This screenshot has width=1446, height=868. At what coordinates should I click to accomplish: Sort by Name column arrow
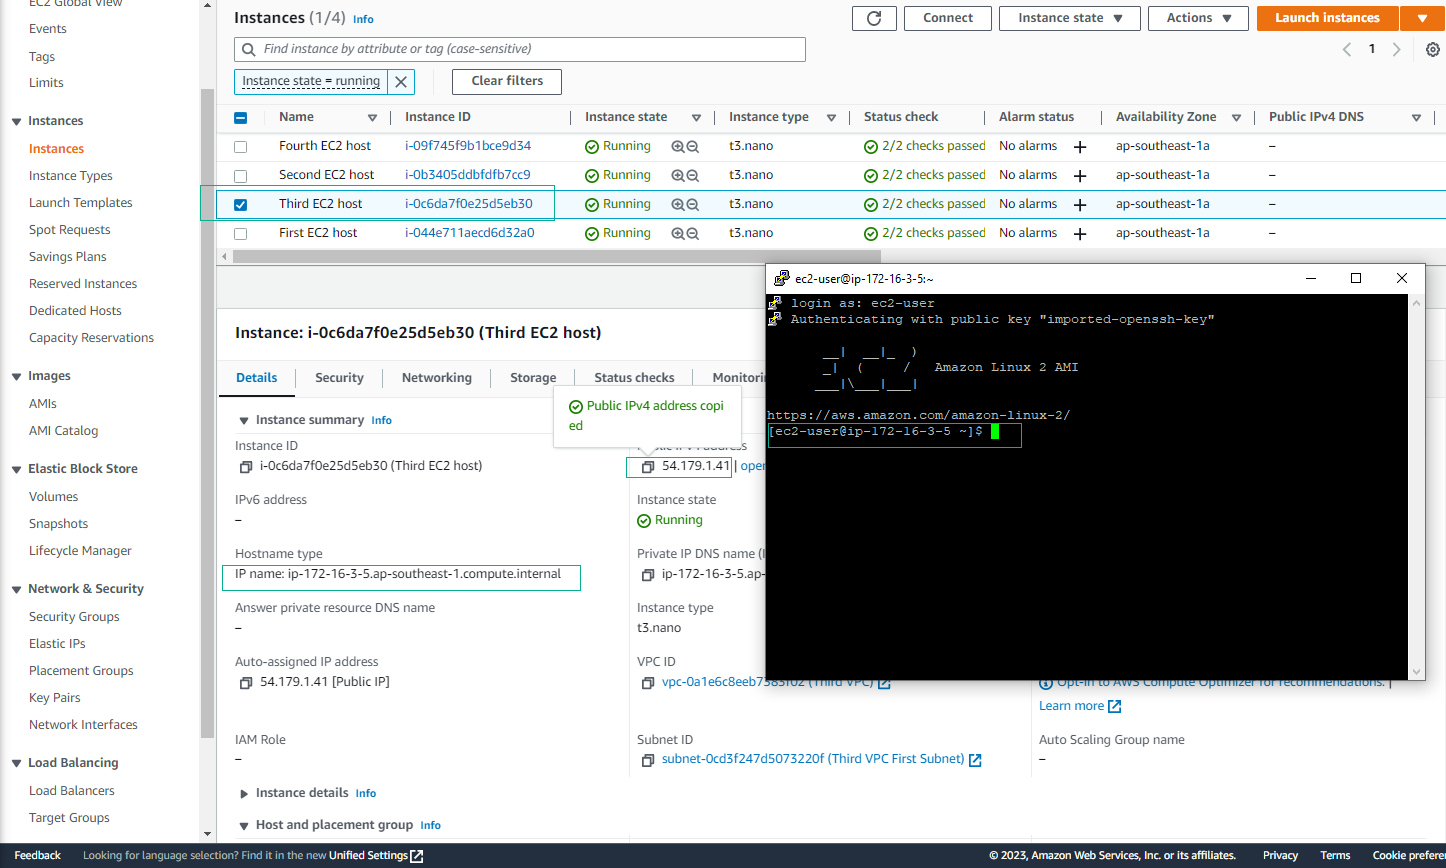pyautogui.click(x=372, y=118)
